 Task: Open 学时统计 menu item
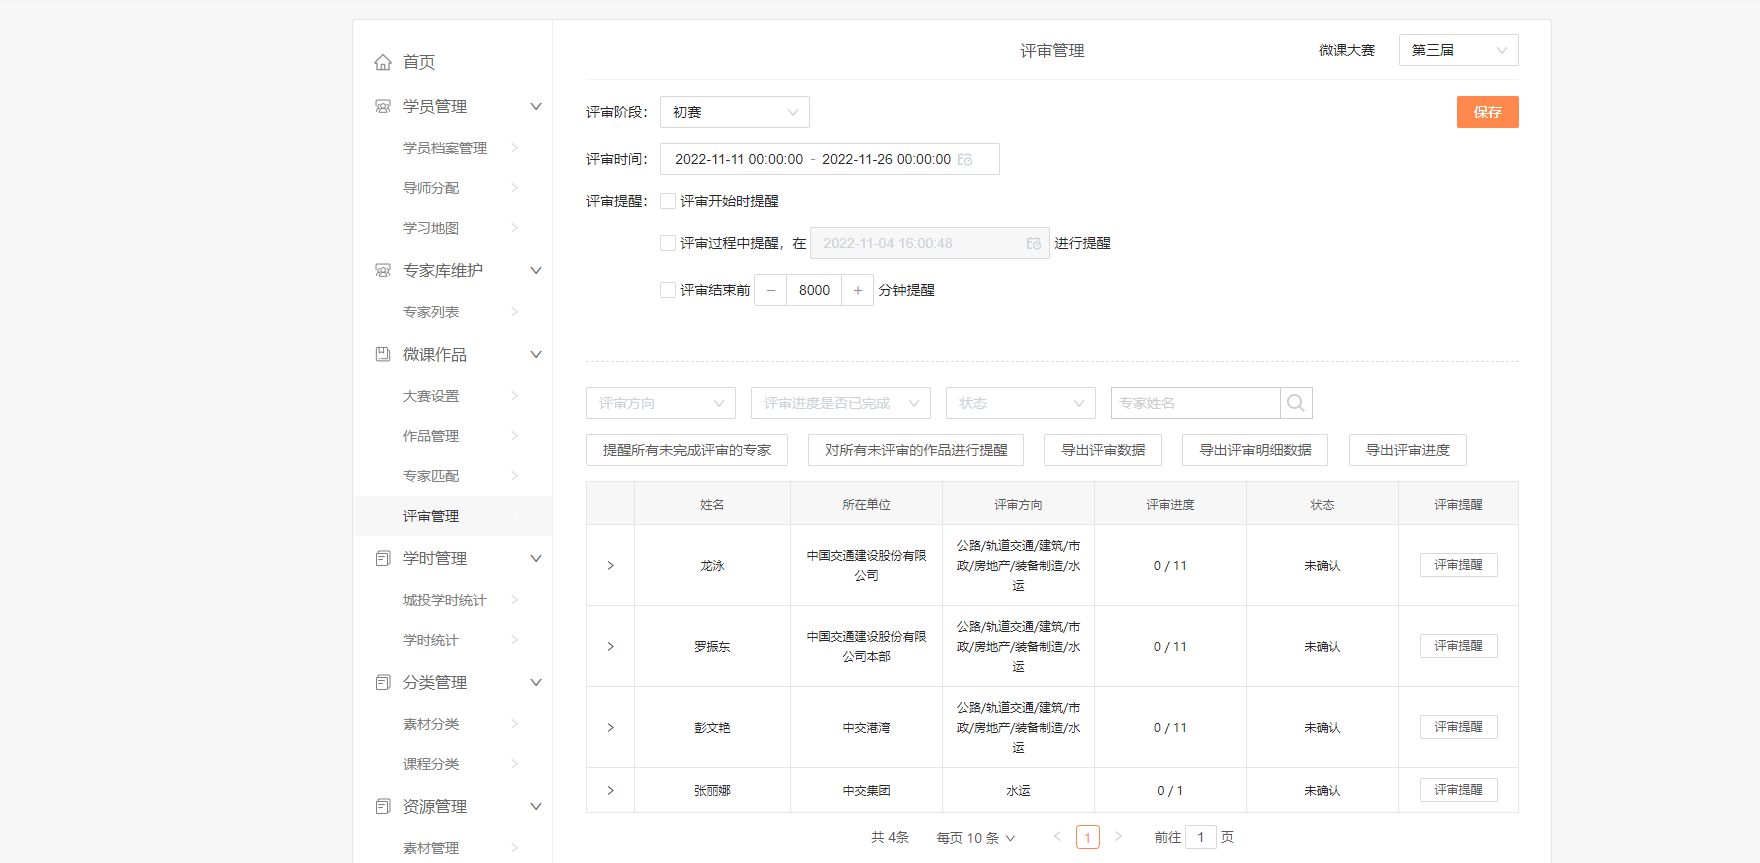point(452,640)
